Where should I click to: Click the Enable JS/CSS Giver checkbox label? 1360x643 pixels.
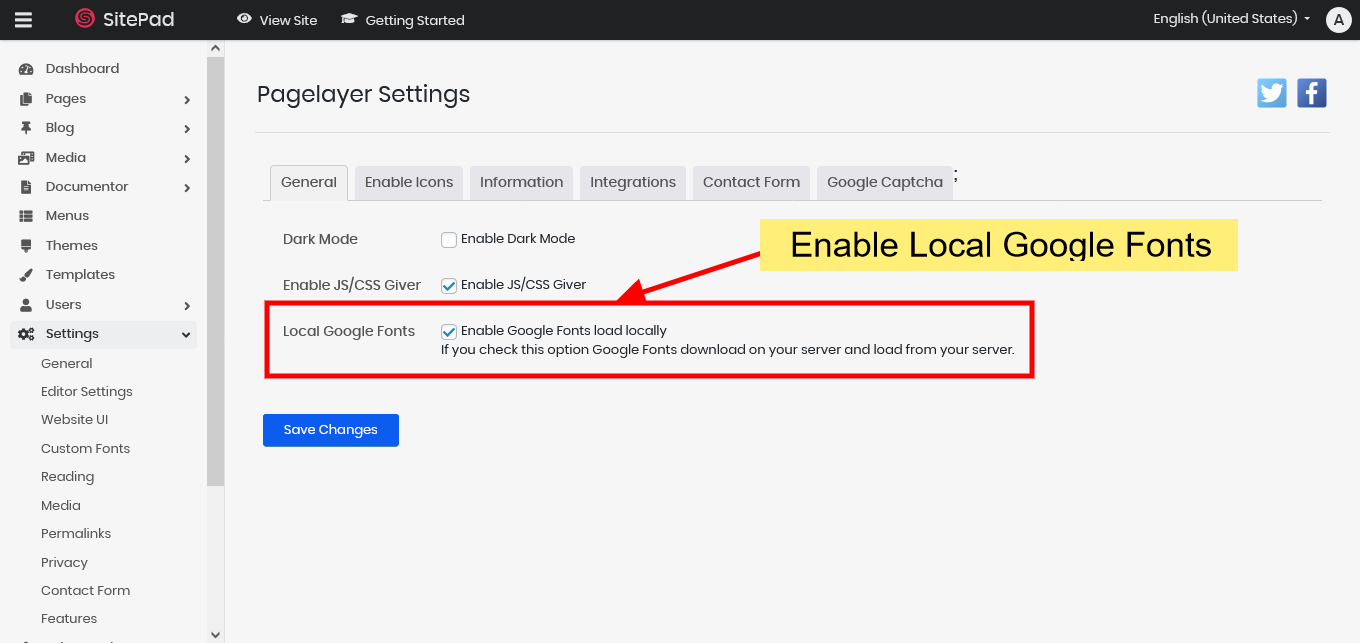tap(523, 285)
